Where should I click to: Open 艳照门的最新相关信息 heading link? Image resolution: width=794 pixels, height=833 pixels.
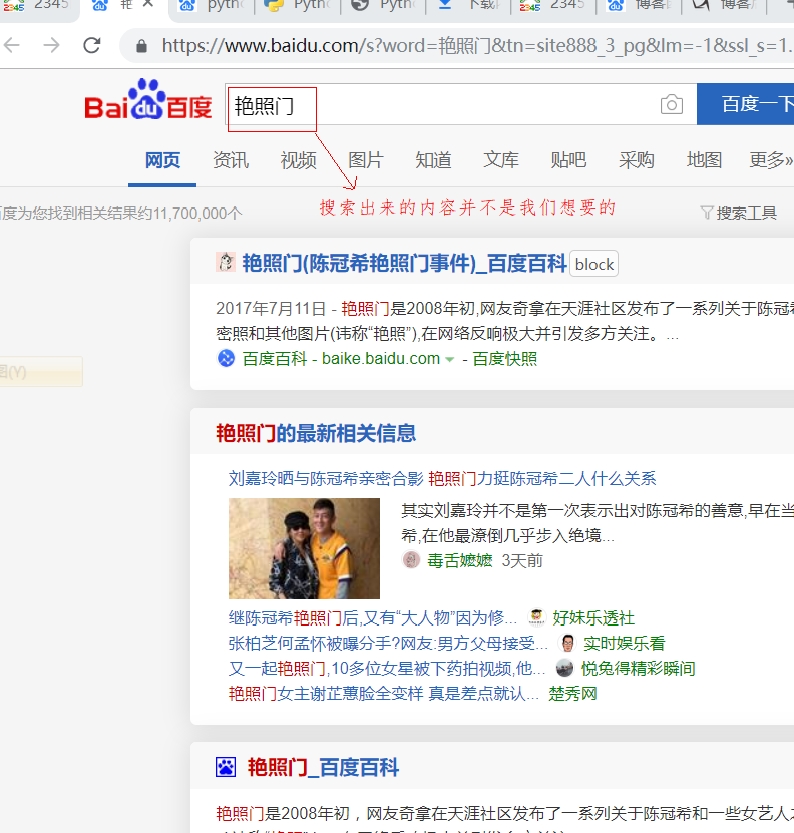point(316,433)
